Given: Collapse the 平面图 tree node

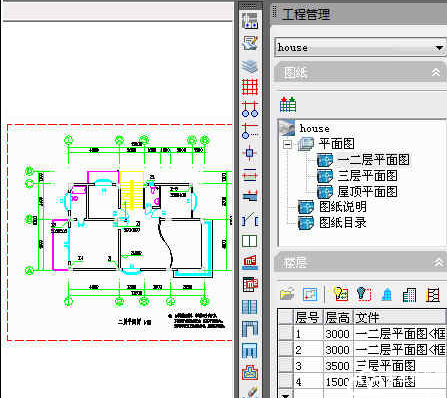Looking at the screenshot, I should [x=287, y=144].
